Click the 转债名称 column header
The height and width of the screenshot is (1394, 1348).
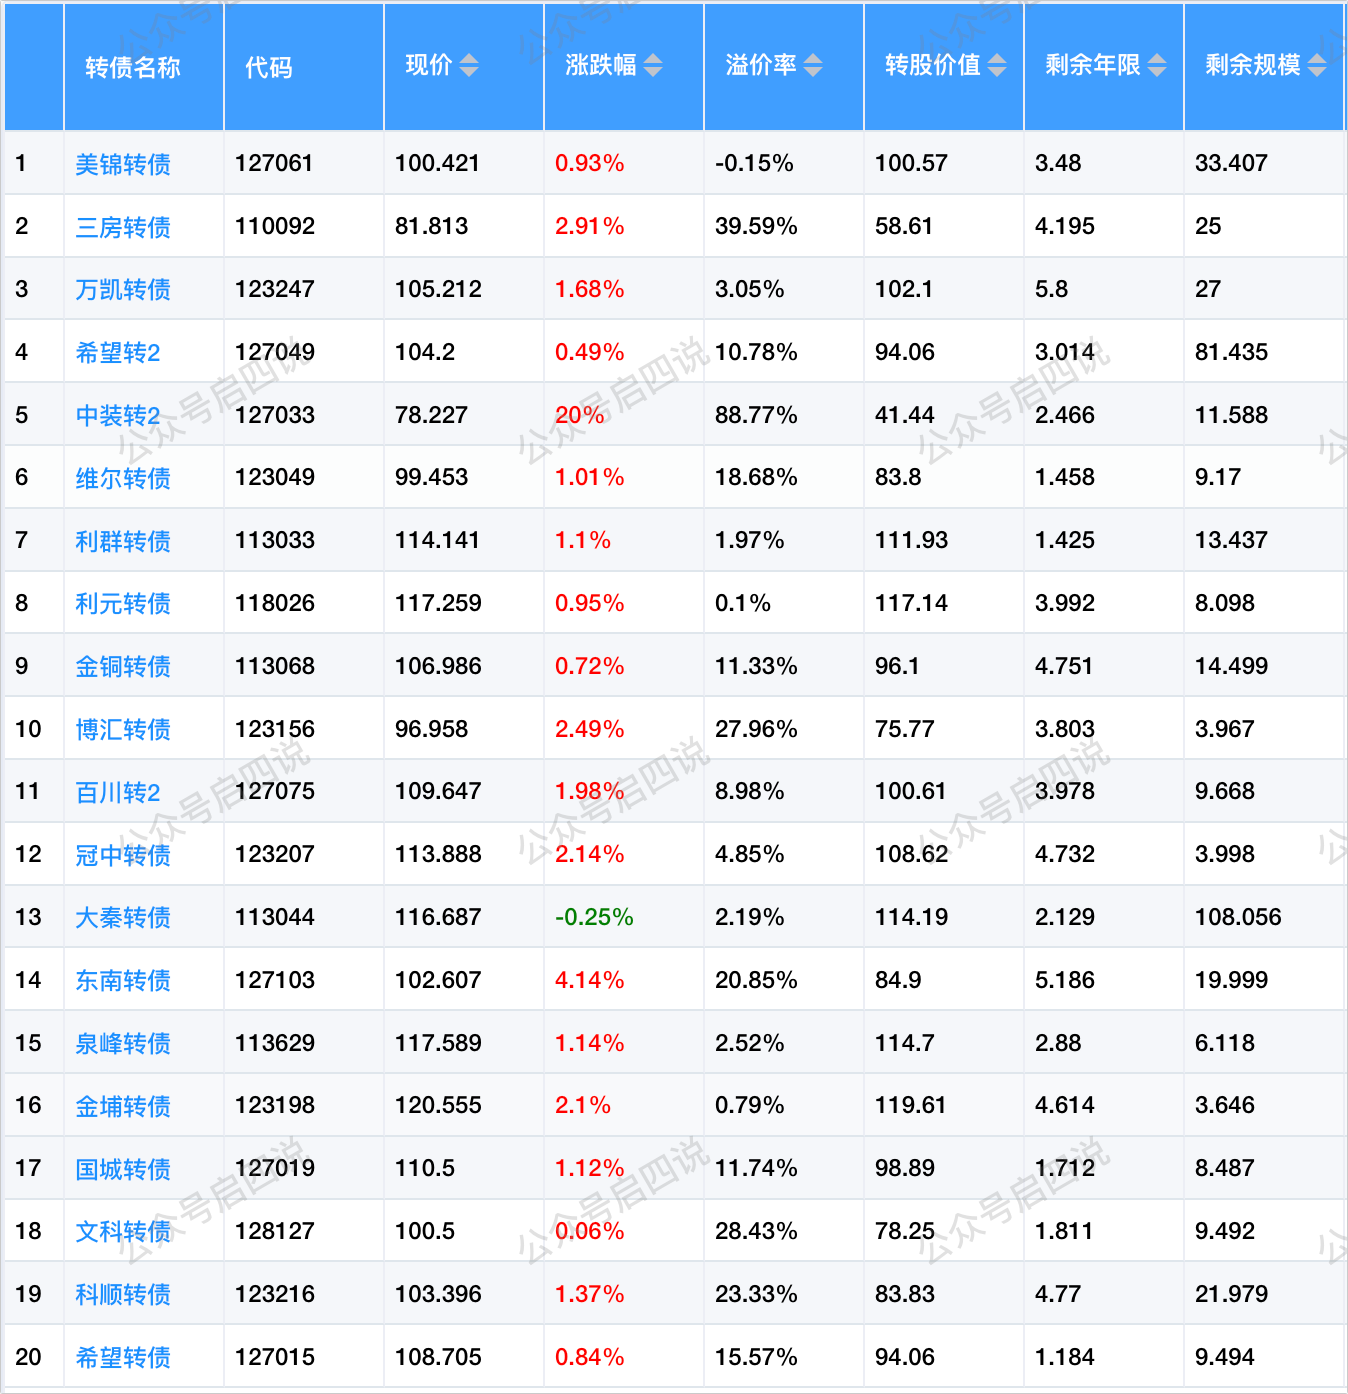point(133,67)
